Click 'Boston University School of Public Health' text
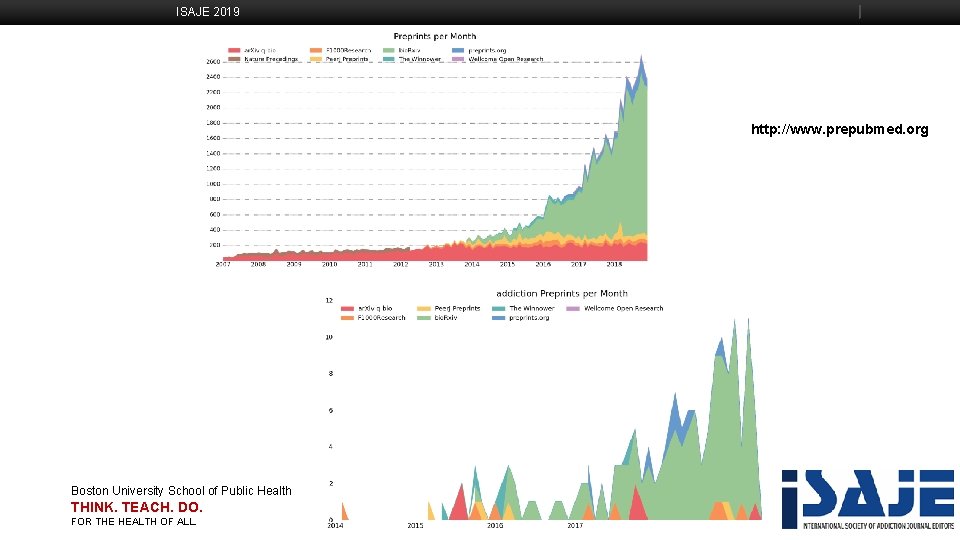 (181, 490)
